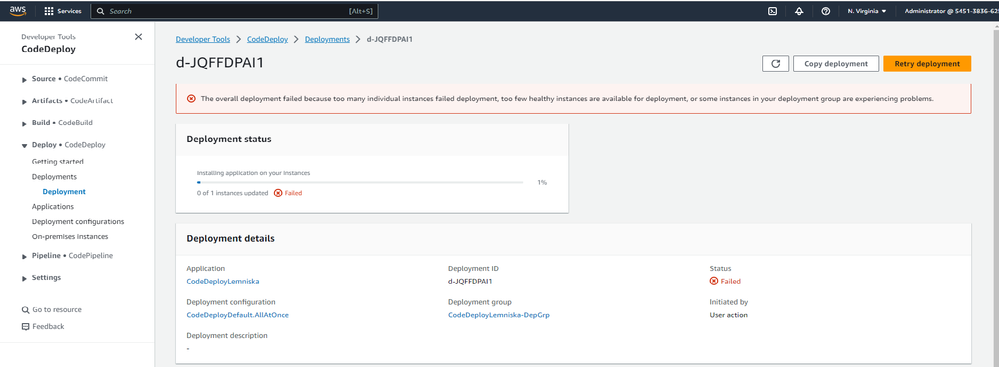Click the Feedback icon in sidebar
Image resolution: width=999 pixels, height=367 pixels.
(25, 326)
